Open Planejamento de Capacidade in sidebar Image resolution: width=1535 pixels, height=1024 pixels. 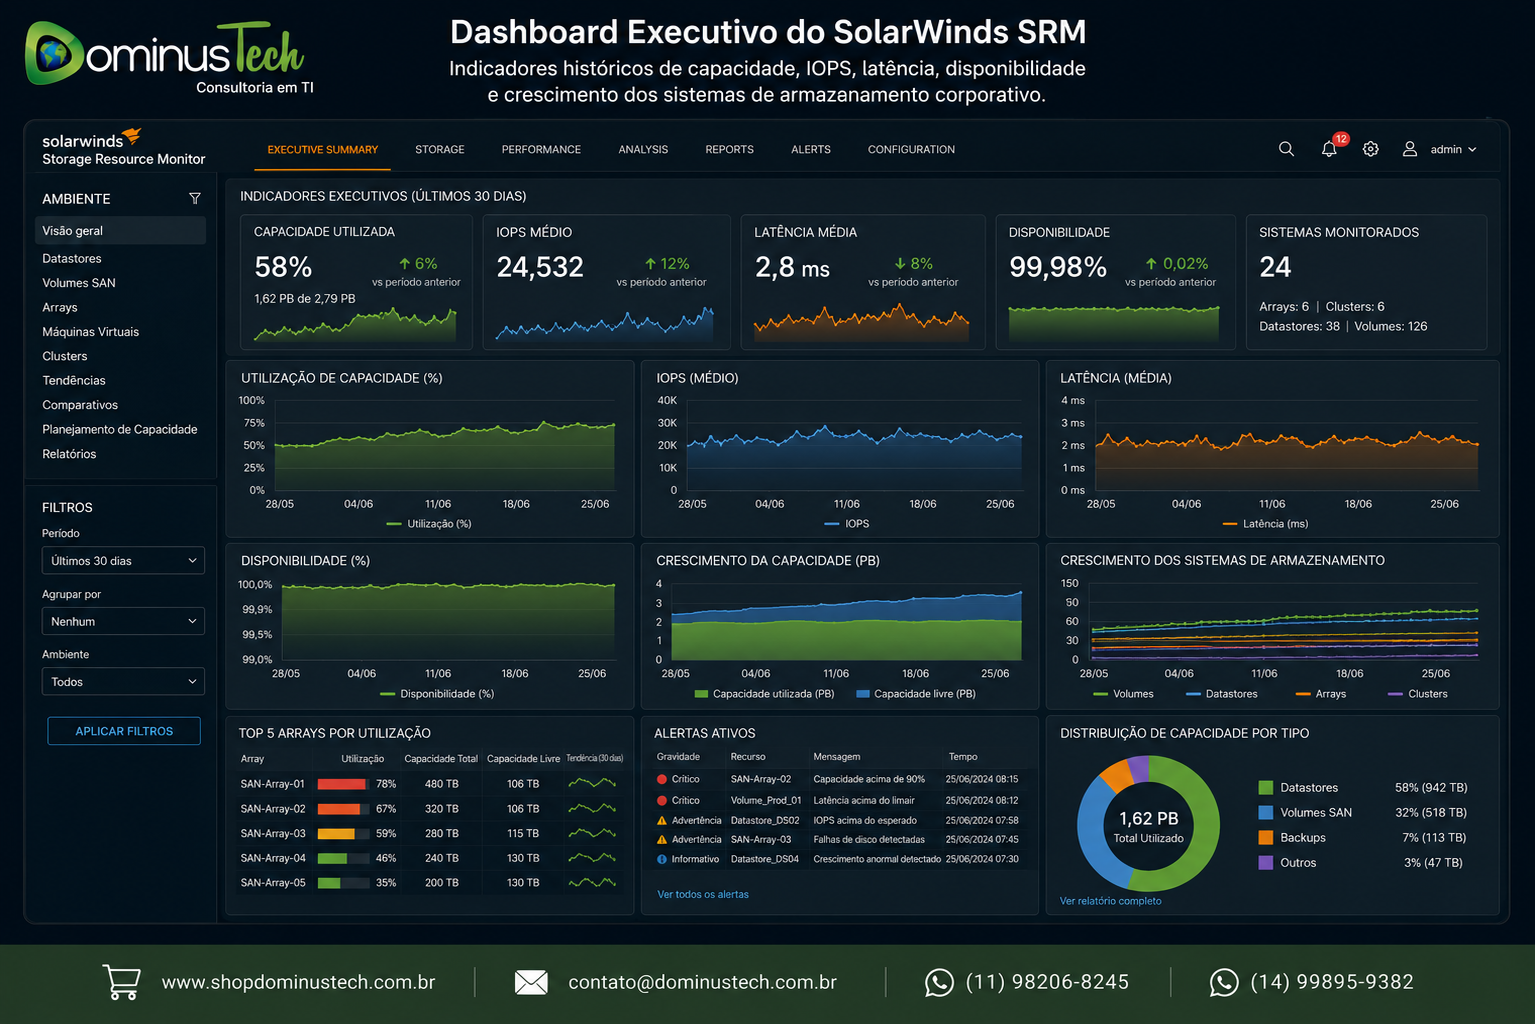click(x=120, y=430)
